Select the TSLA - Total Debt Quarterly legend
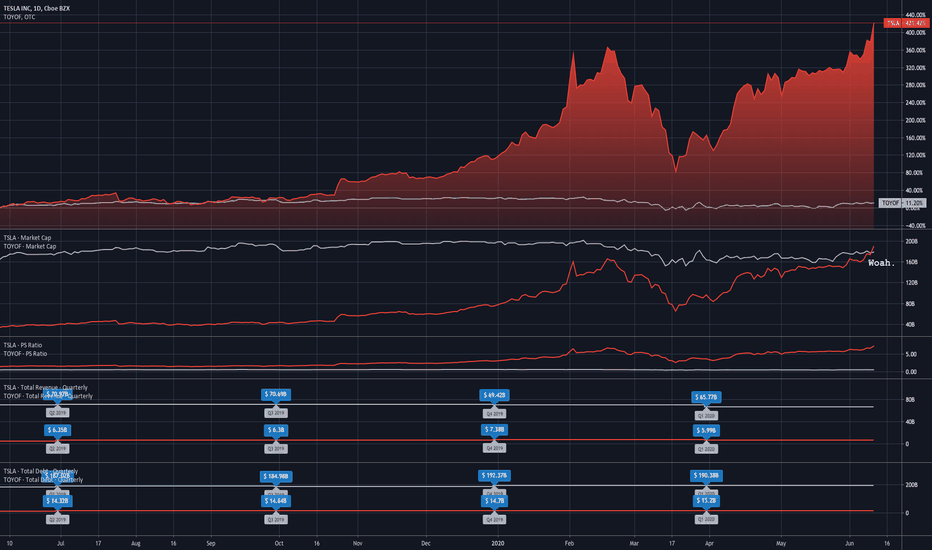The height and width of the screenshot is (550, 932). pos(40,472)
